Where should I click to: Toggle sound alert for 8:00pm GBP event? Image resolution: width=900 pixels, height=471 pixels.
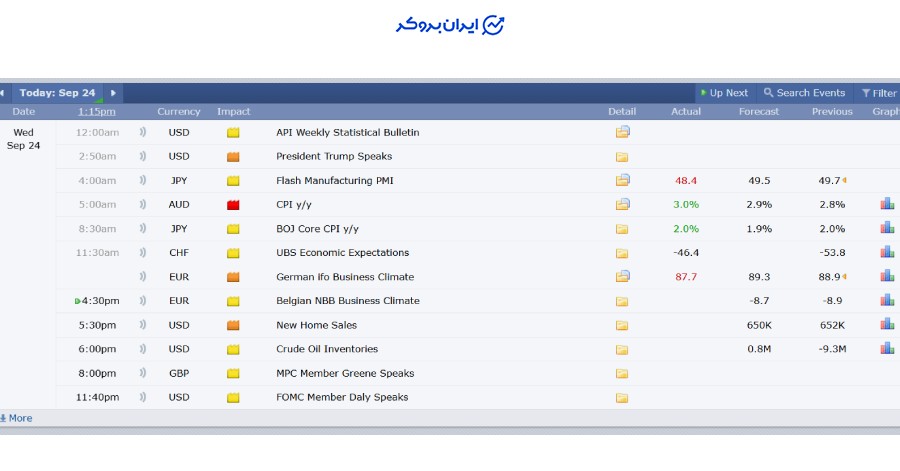tap(143, 373)
